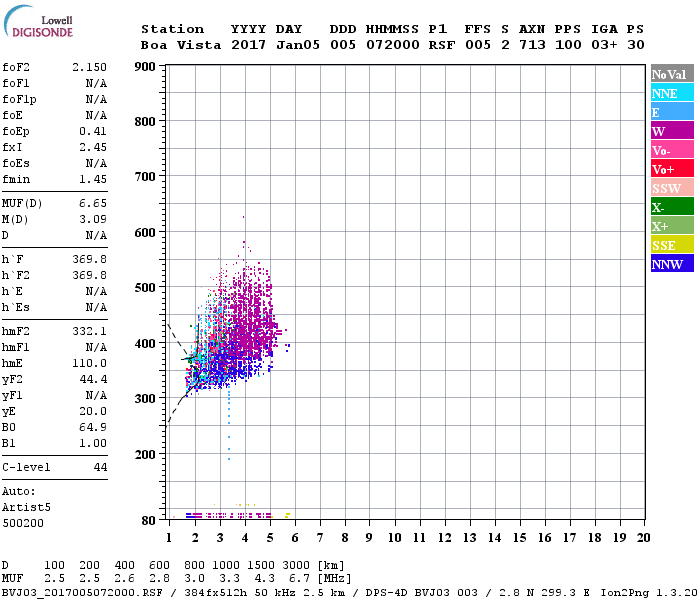Click the M(D) value 3.09

[x=93, y=220]
